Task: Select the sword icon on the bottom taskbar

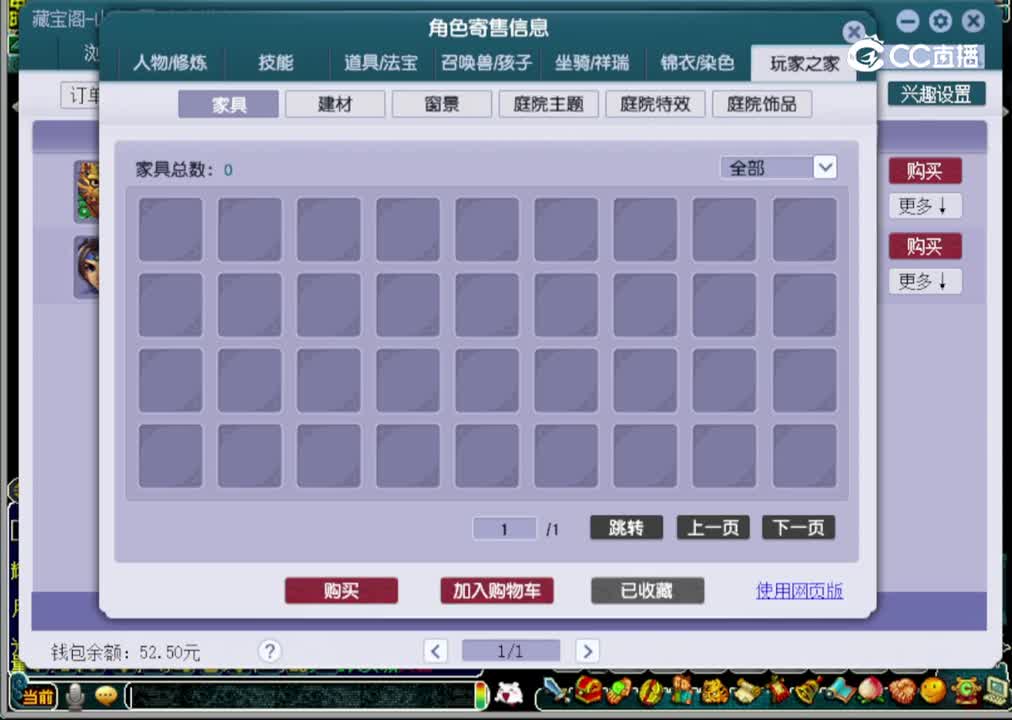Action: (552, 694)
